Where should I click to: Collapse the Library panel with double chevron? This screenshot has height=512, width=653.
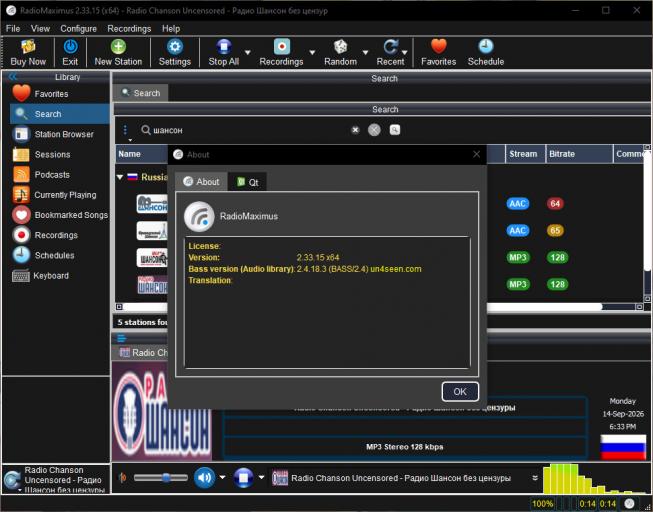tap(13, 77)
